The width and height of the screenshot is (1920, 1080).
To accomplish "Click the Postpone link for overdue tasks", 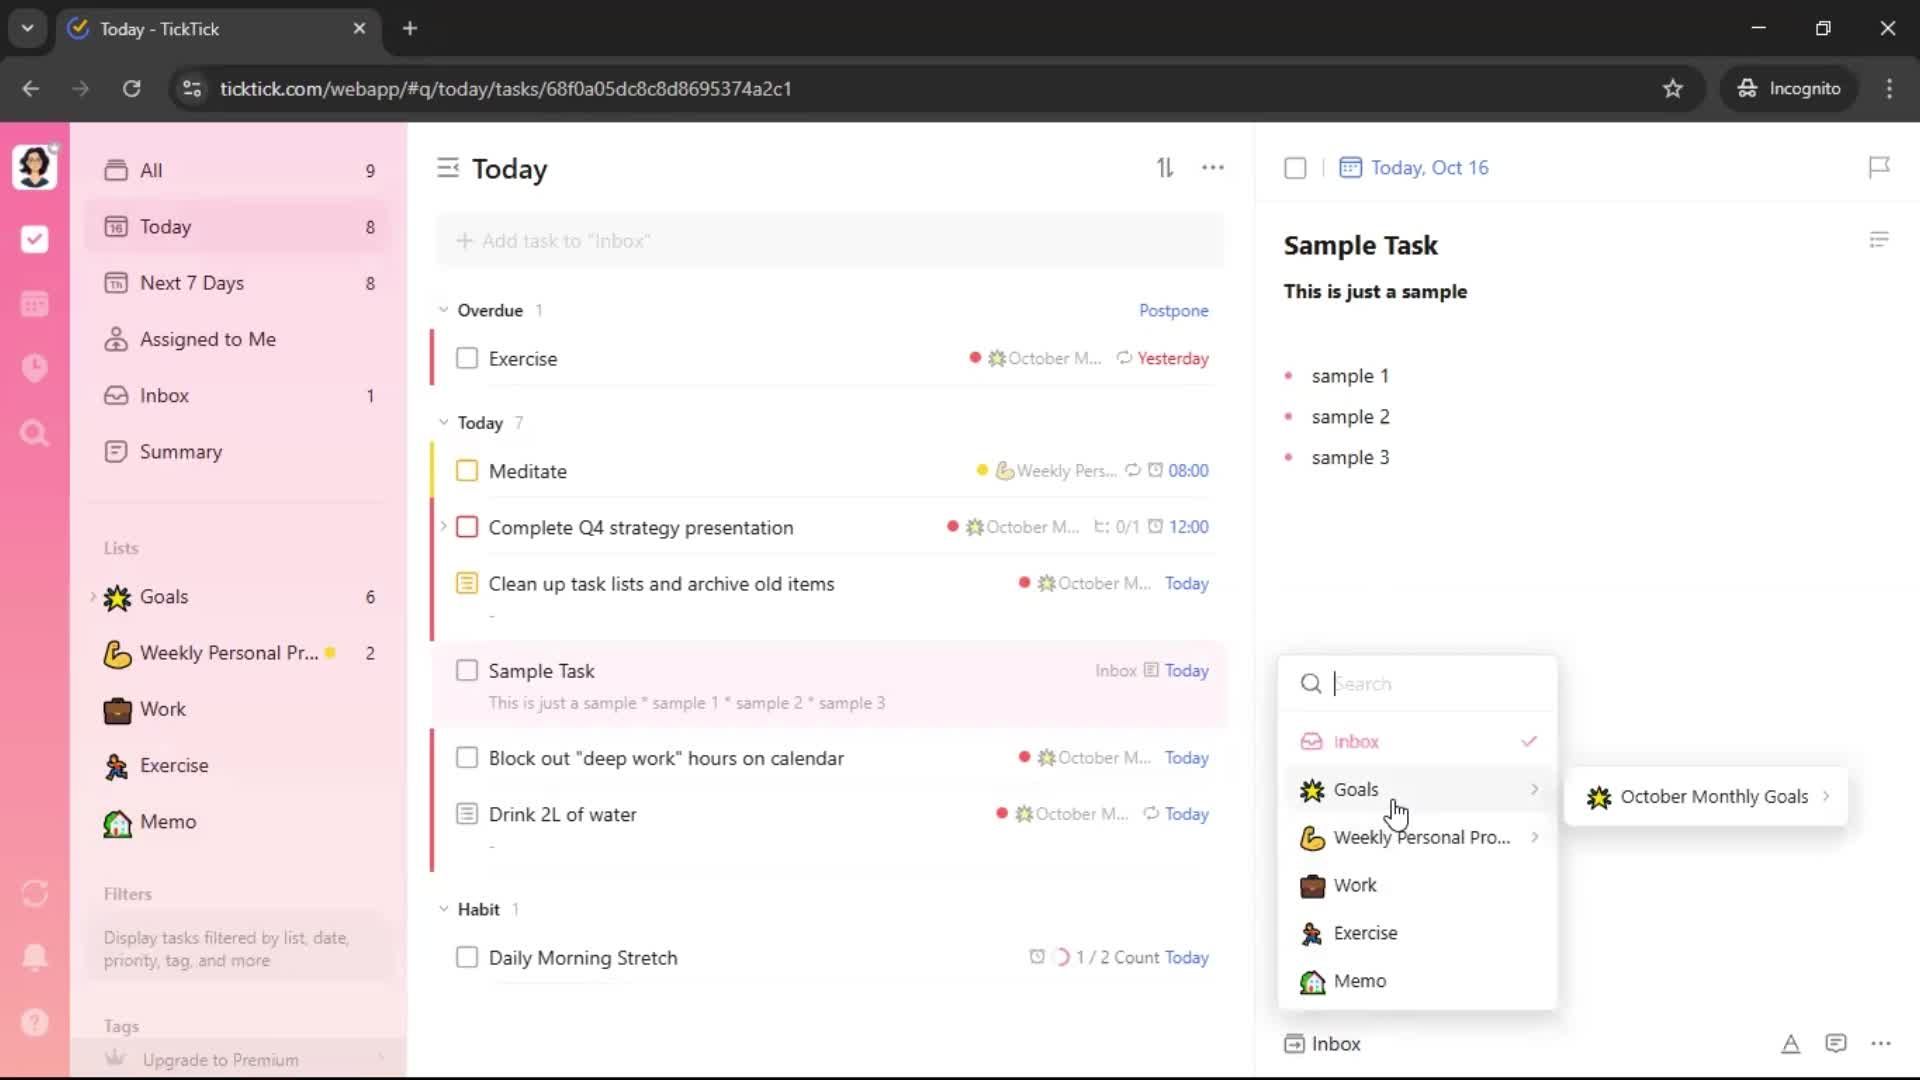I will (1173, 311).
